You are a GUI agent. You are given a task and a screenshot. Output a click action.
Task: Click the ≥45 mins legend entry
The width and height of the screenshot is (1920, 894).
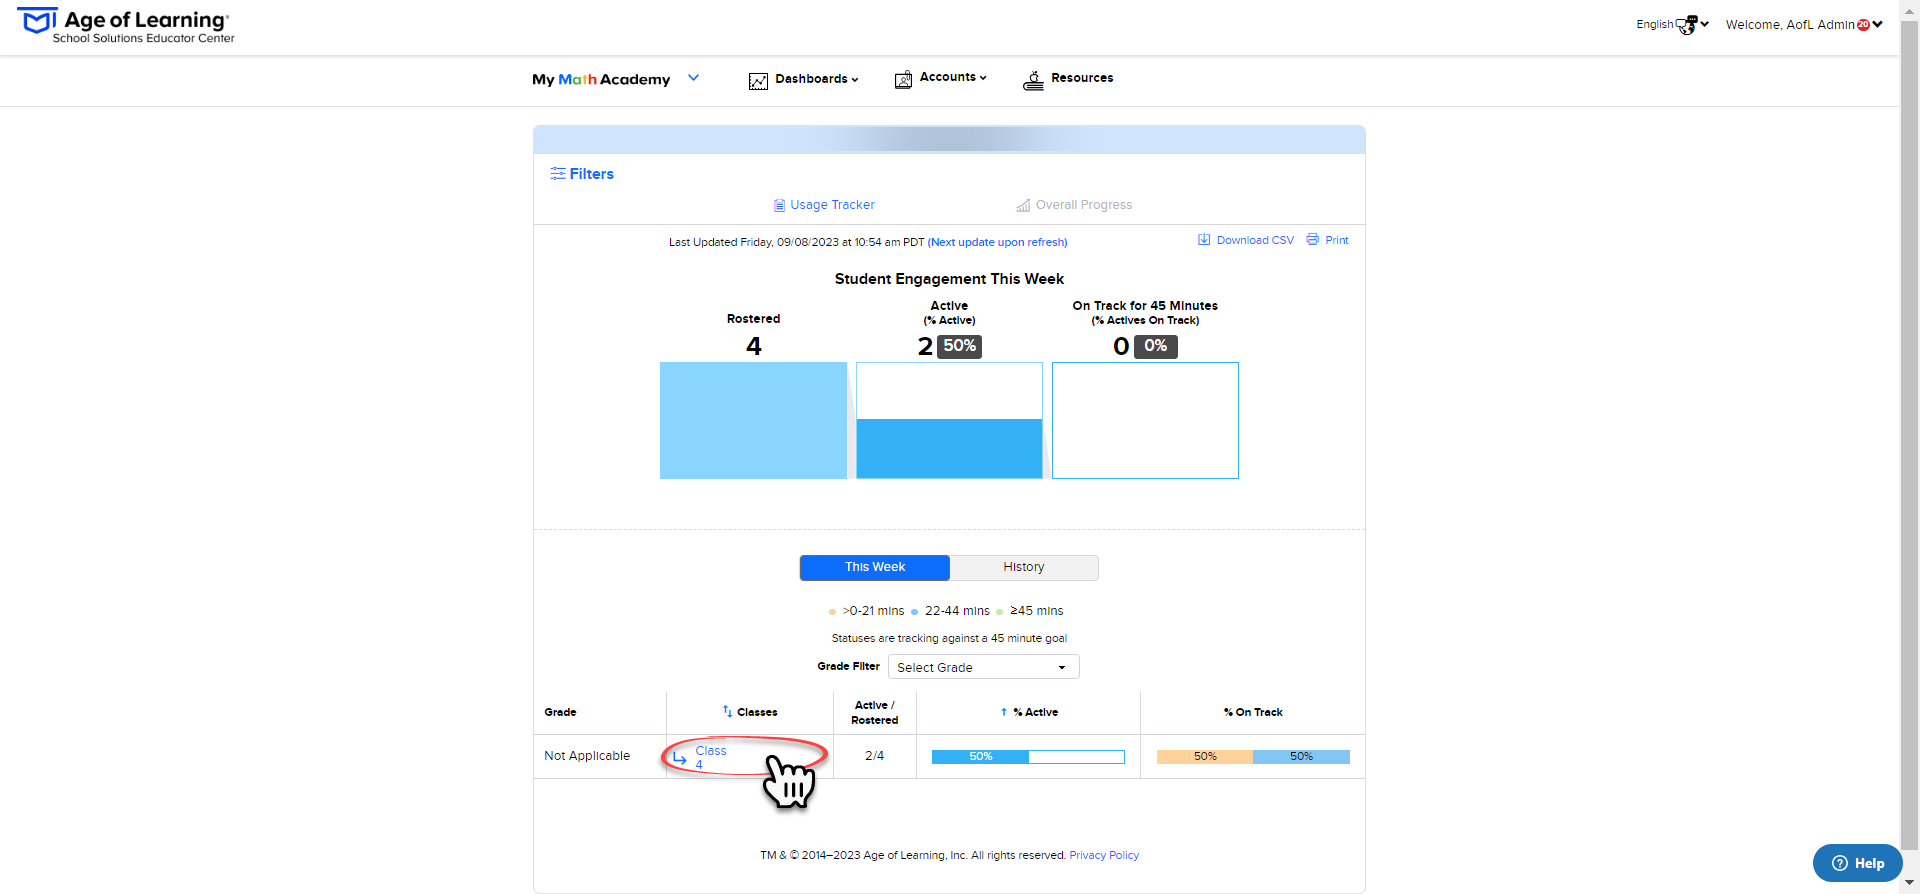click(1030, 611)
